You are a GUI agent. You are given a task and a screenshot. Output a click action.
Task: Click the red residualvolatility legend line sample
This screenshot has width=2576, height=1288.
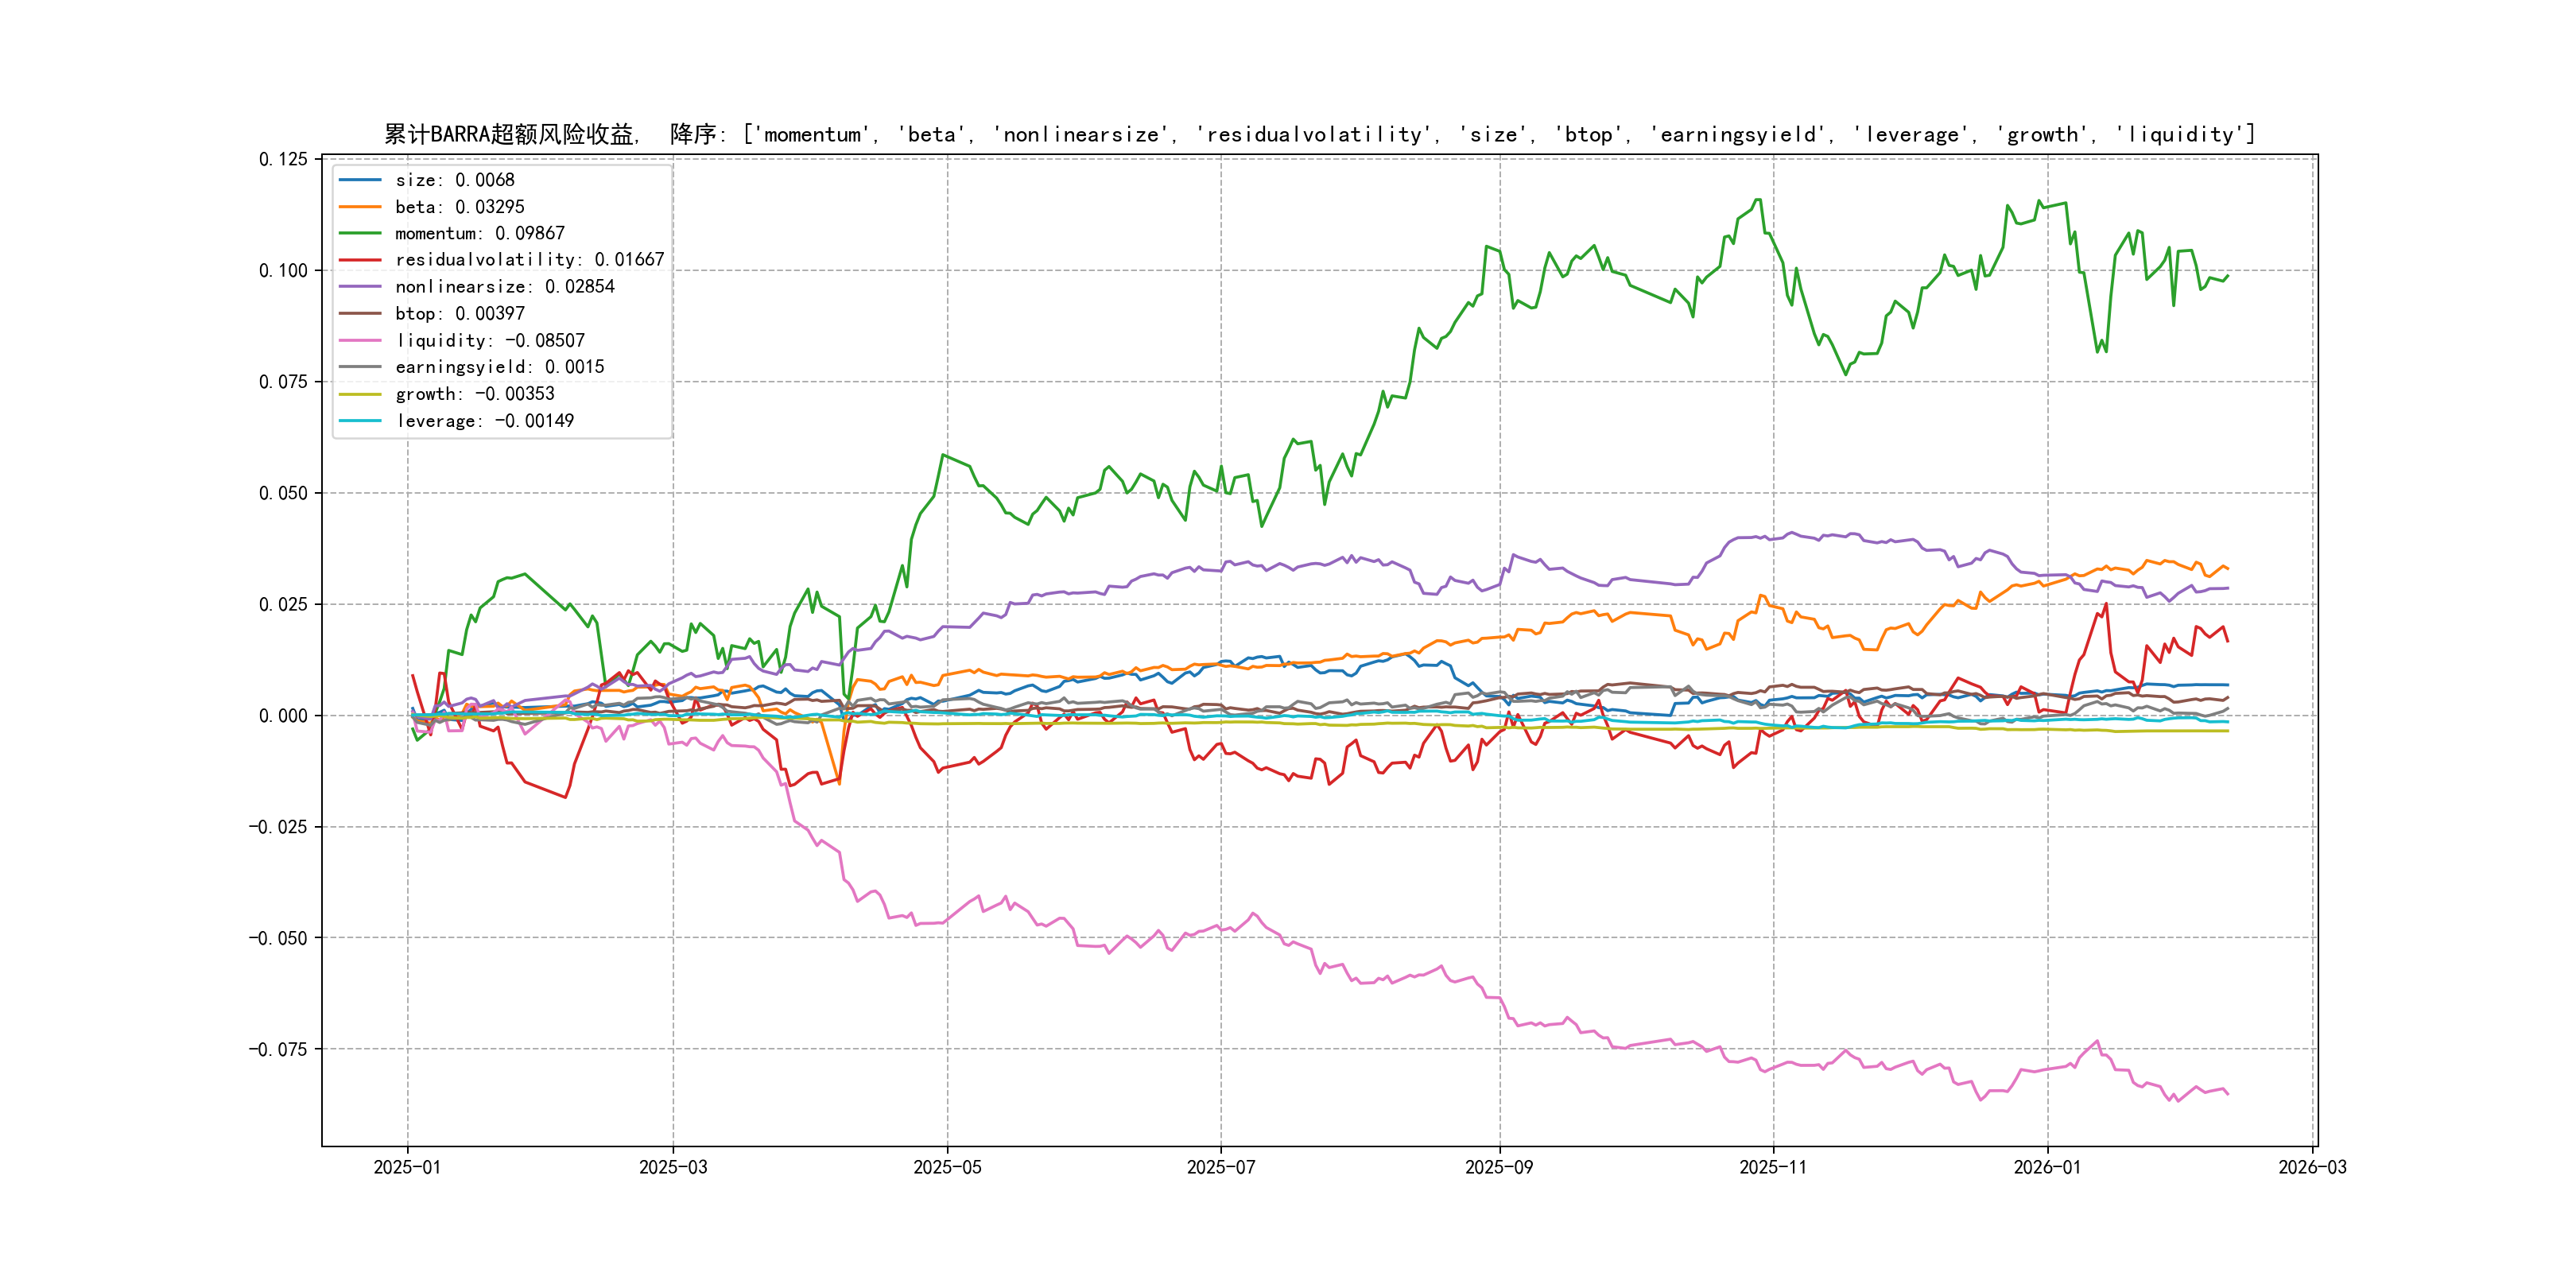pyautogui.click(x=360, y=260)
